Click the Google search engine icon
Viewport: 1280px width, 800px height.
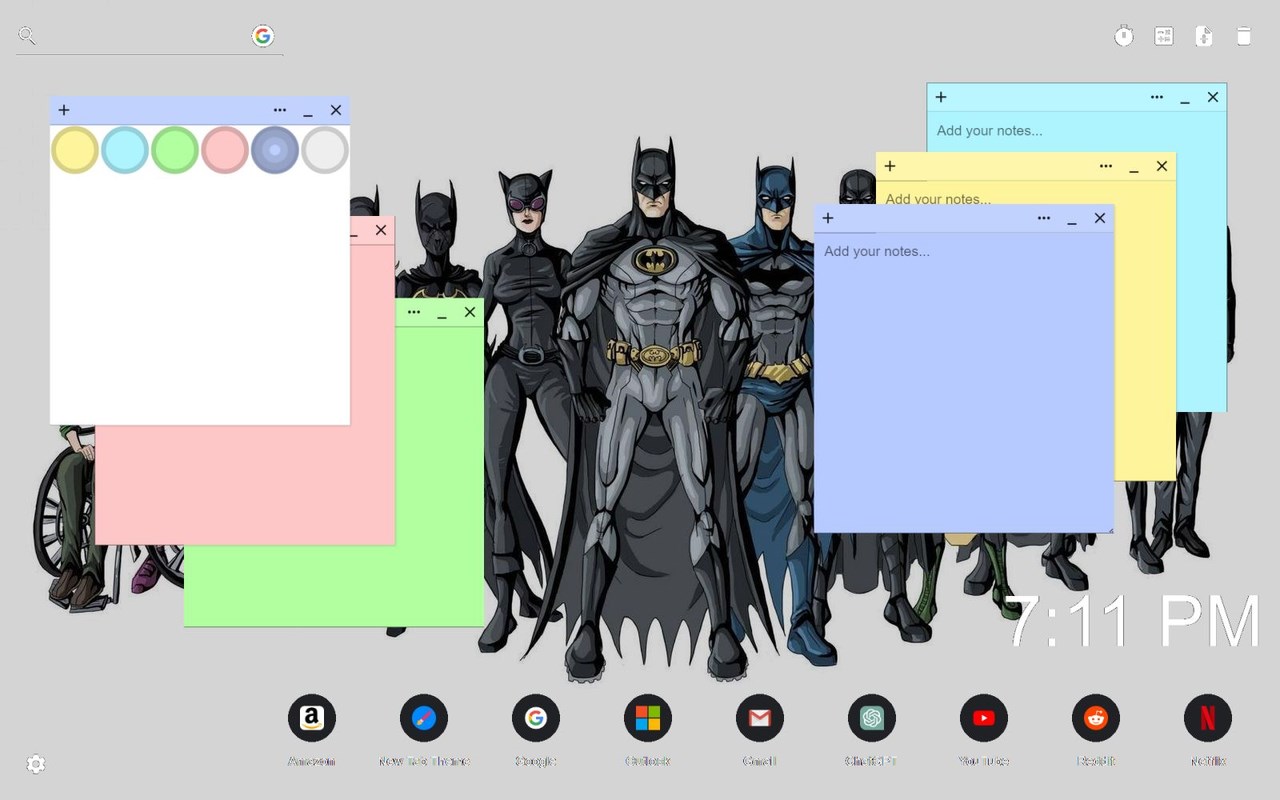click(263, 36)
